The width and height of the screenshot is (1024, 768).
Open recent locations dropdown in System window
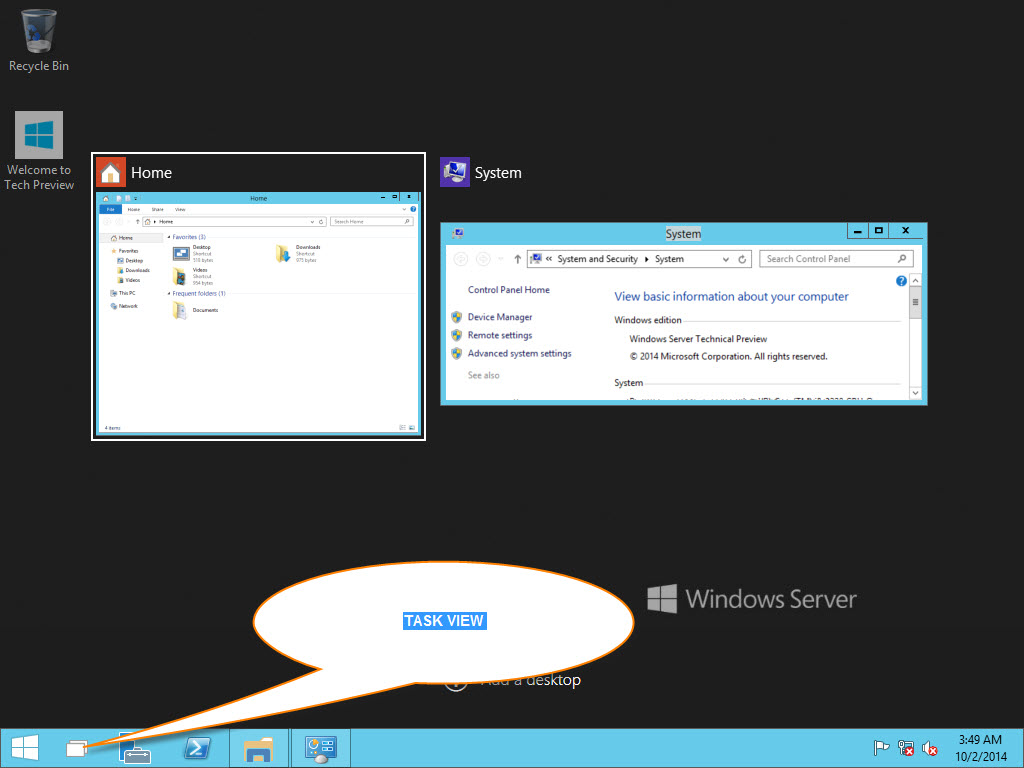(x=501, y=259)
